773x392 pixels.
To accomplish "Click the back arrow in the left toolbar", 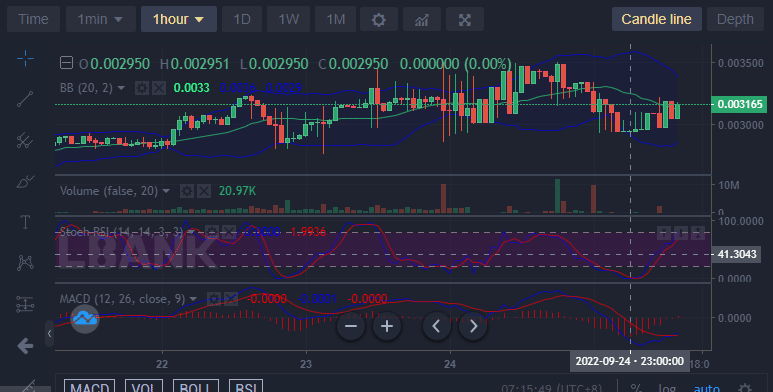I will [25, 346].
